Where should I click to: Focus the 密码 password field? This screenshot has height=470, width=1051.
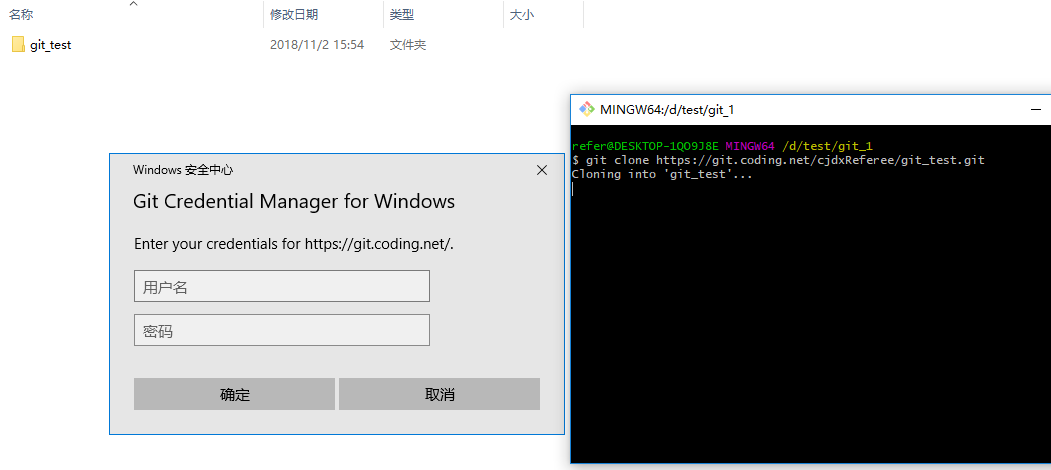(282, 331)
